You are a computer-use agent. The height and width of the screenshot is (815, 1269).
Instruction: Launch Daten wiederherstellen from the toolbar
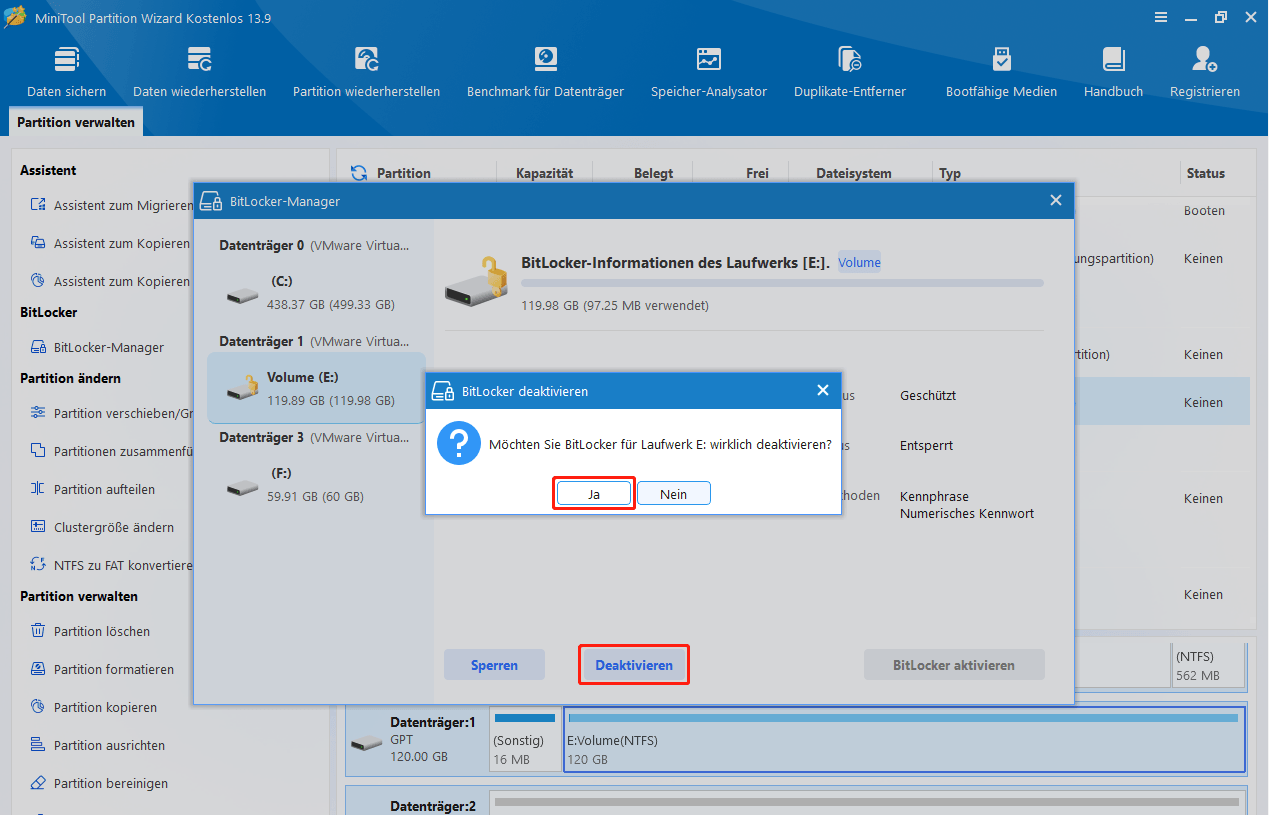(199, 72)
